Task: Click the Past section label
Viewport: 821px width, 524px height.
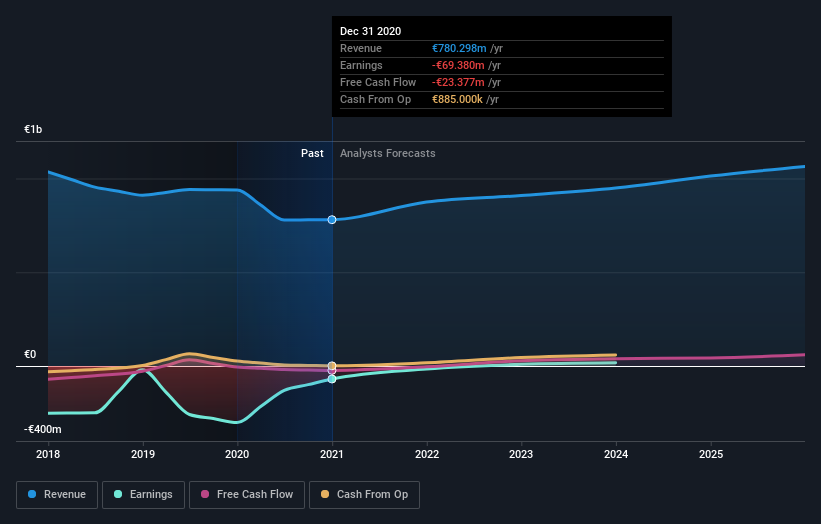Action: (312, 153)
